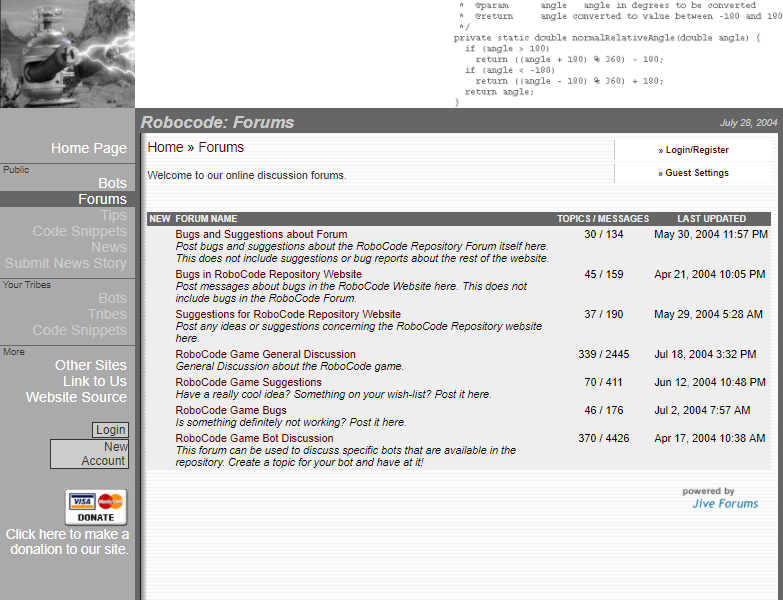Click 'May 30, 2004 11:57 PM' date
Screen dimensions: 783x600
click(711, 234)
